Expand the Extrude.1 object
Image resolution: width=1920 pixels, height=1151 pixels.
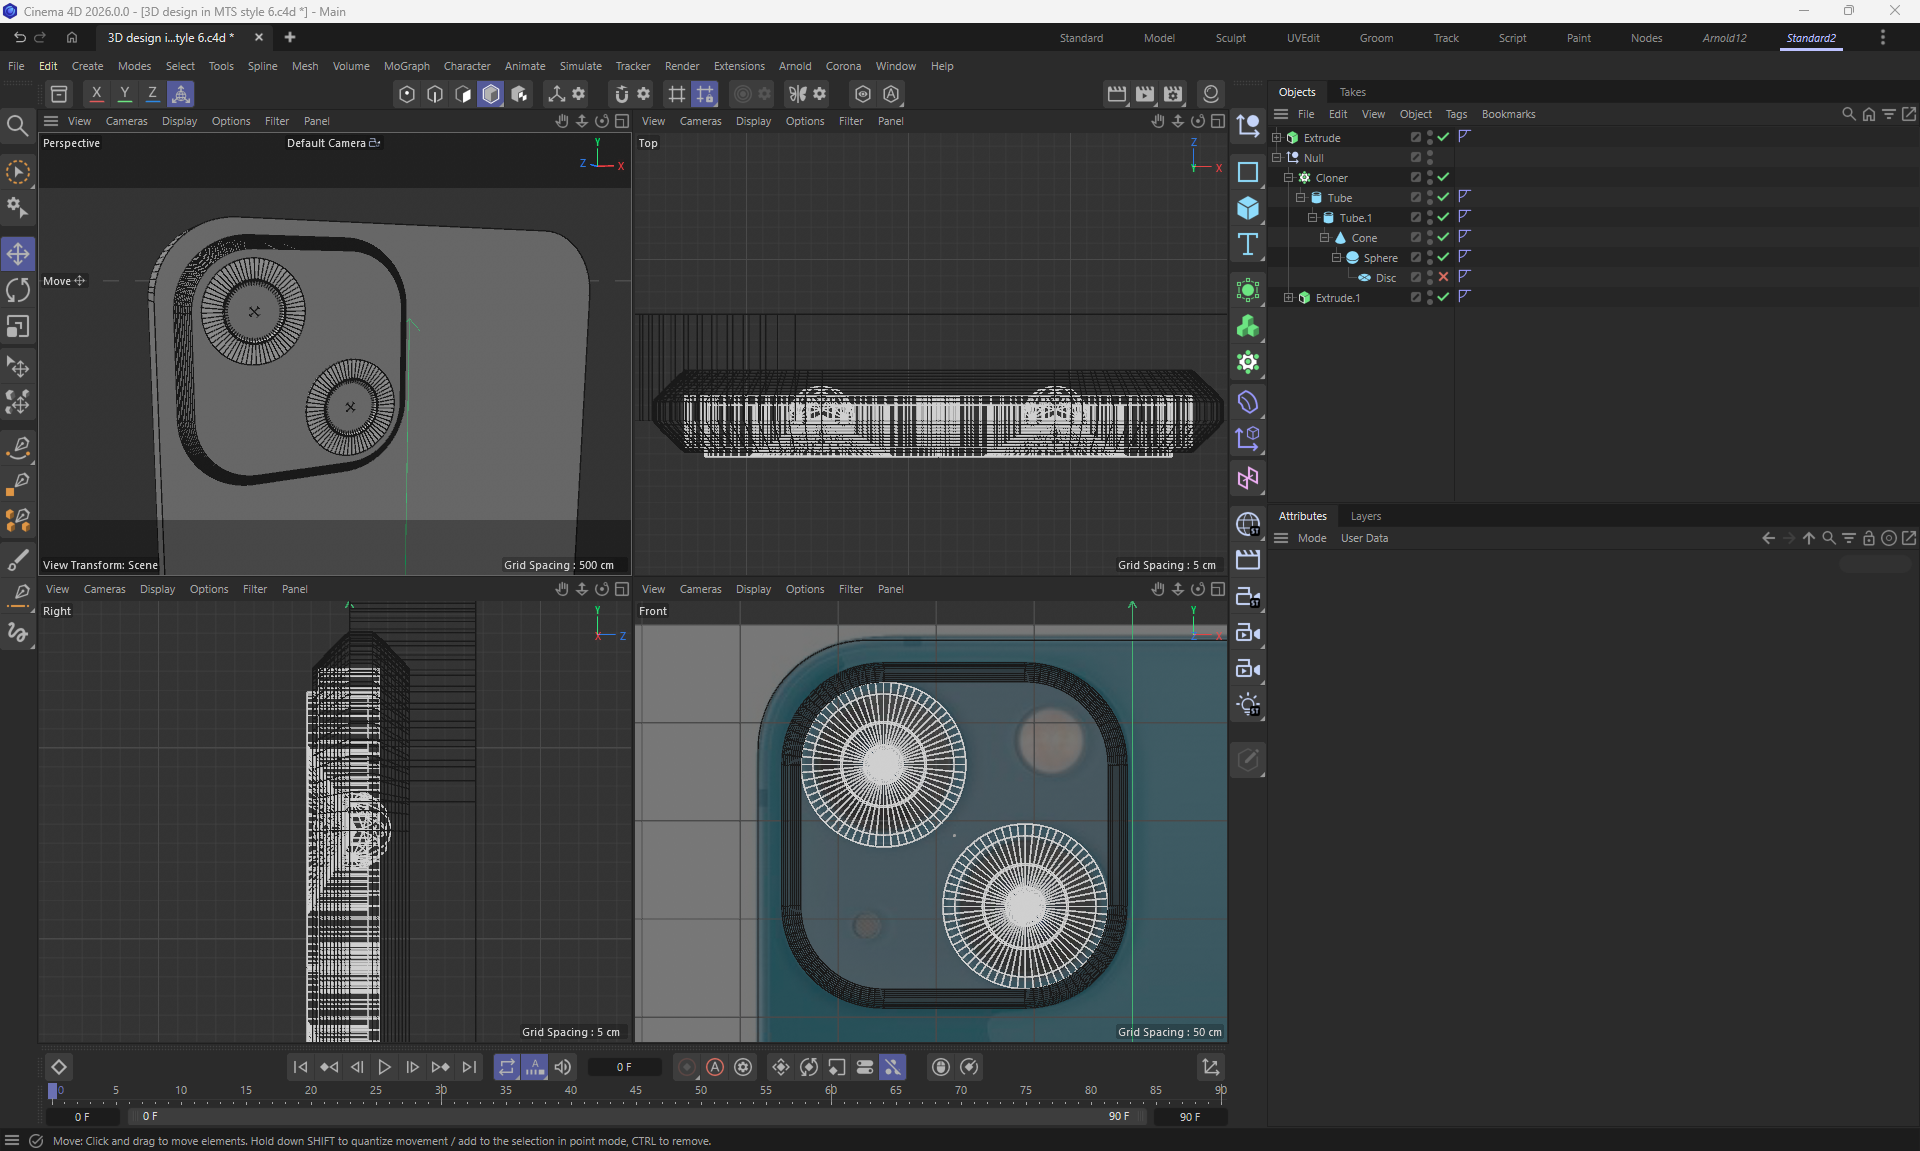[x=1289, y=297]
